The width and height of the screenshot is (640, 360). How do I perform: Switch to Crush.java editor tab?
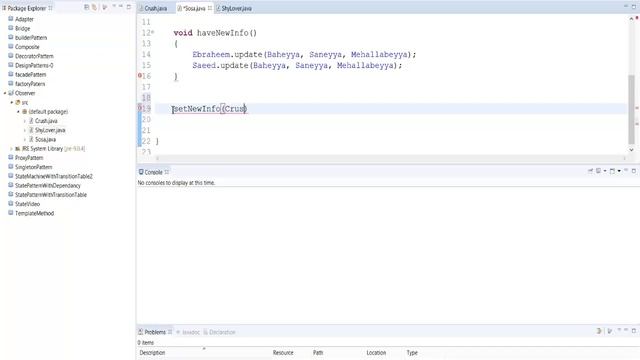coord(156,8)
